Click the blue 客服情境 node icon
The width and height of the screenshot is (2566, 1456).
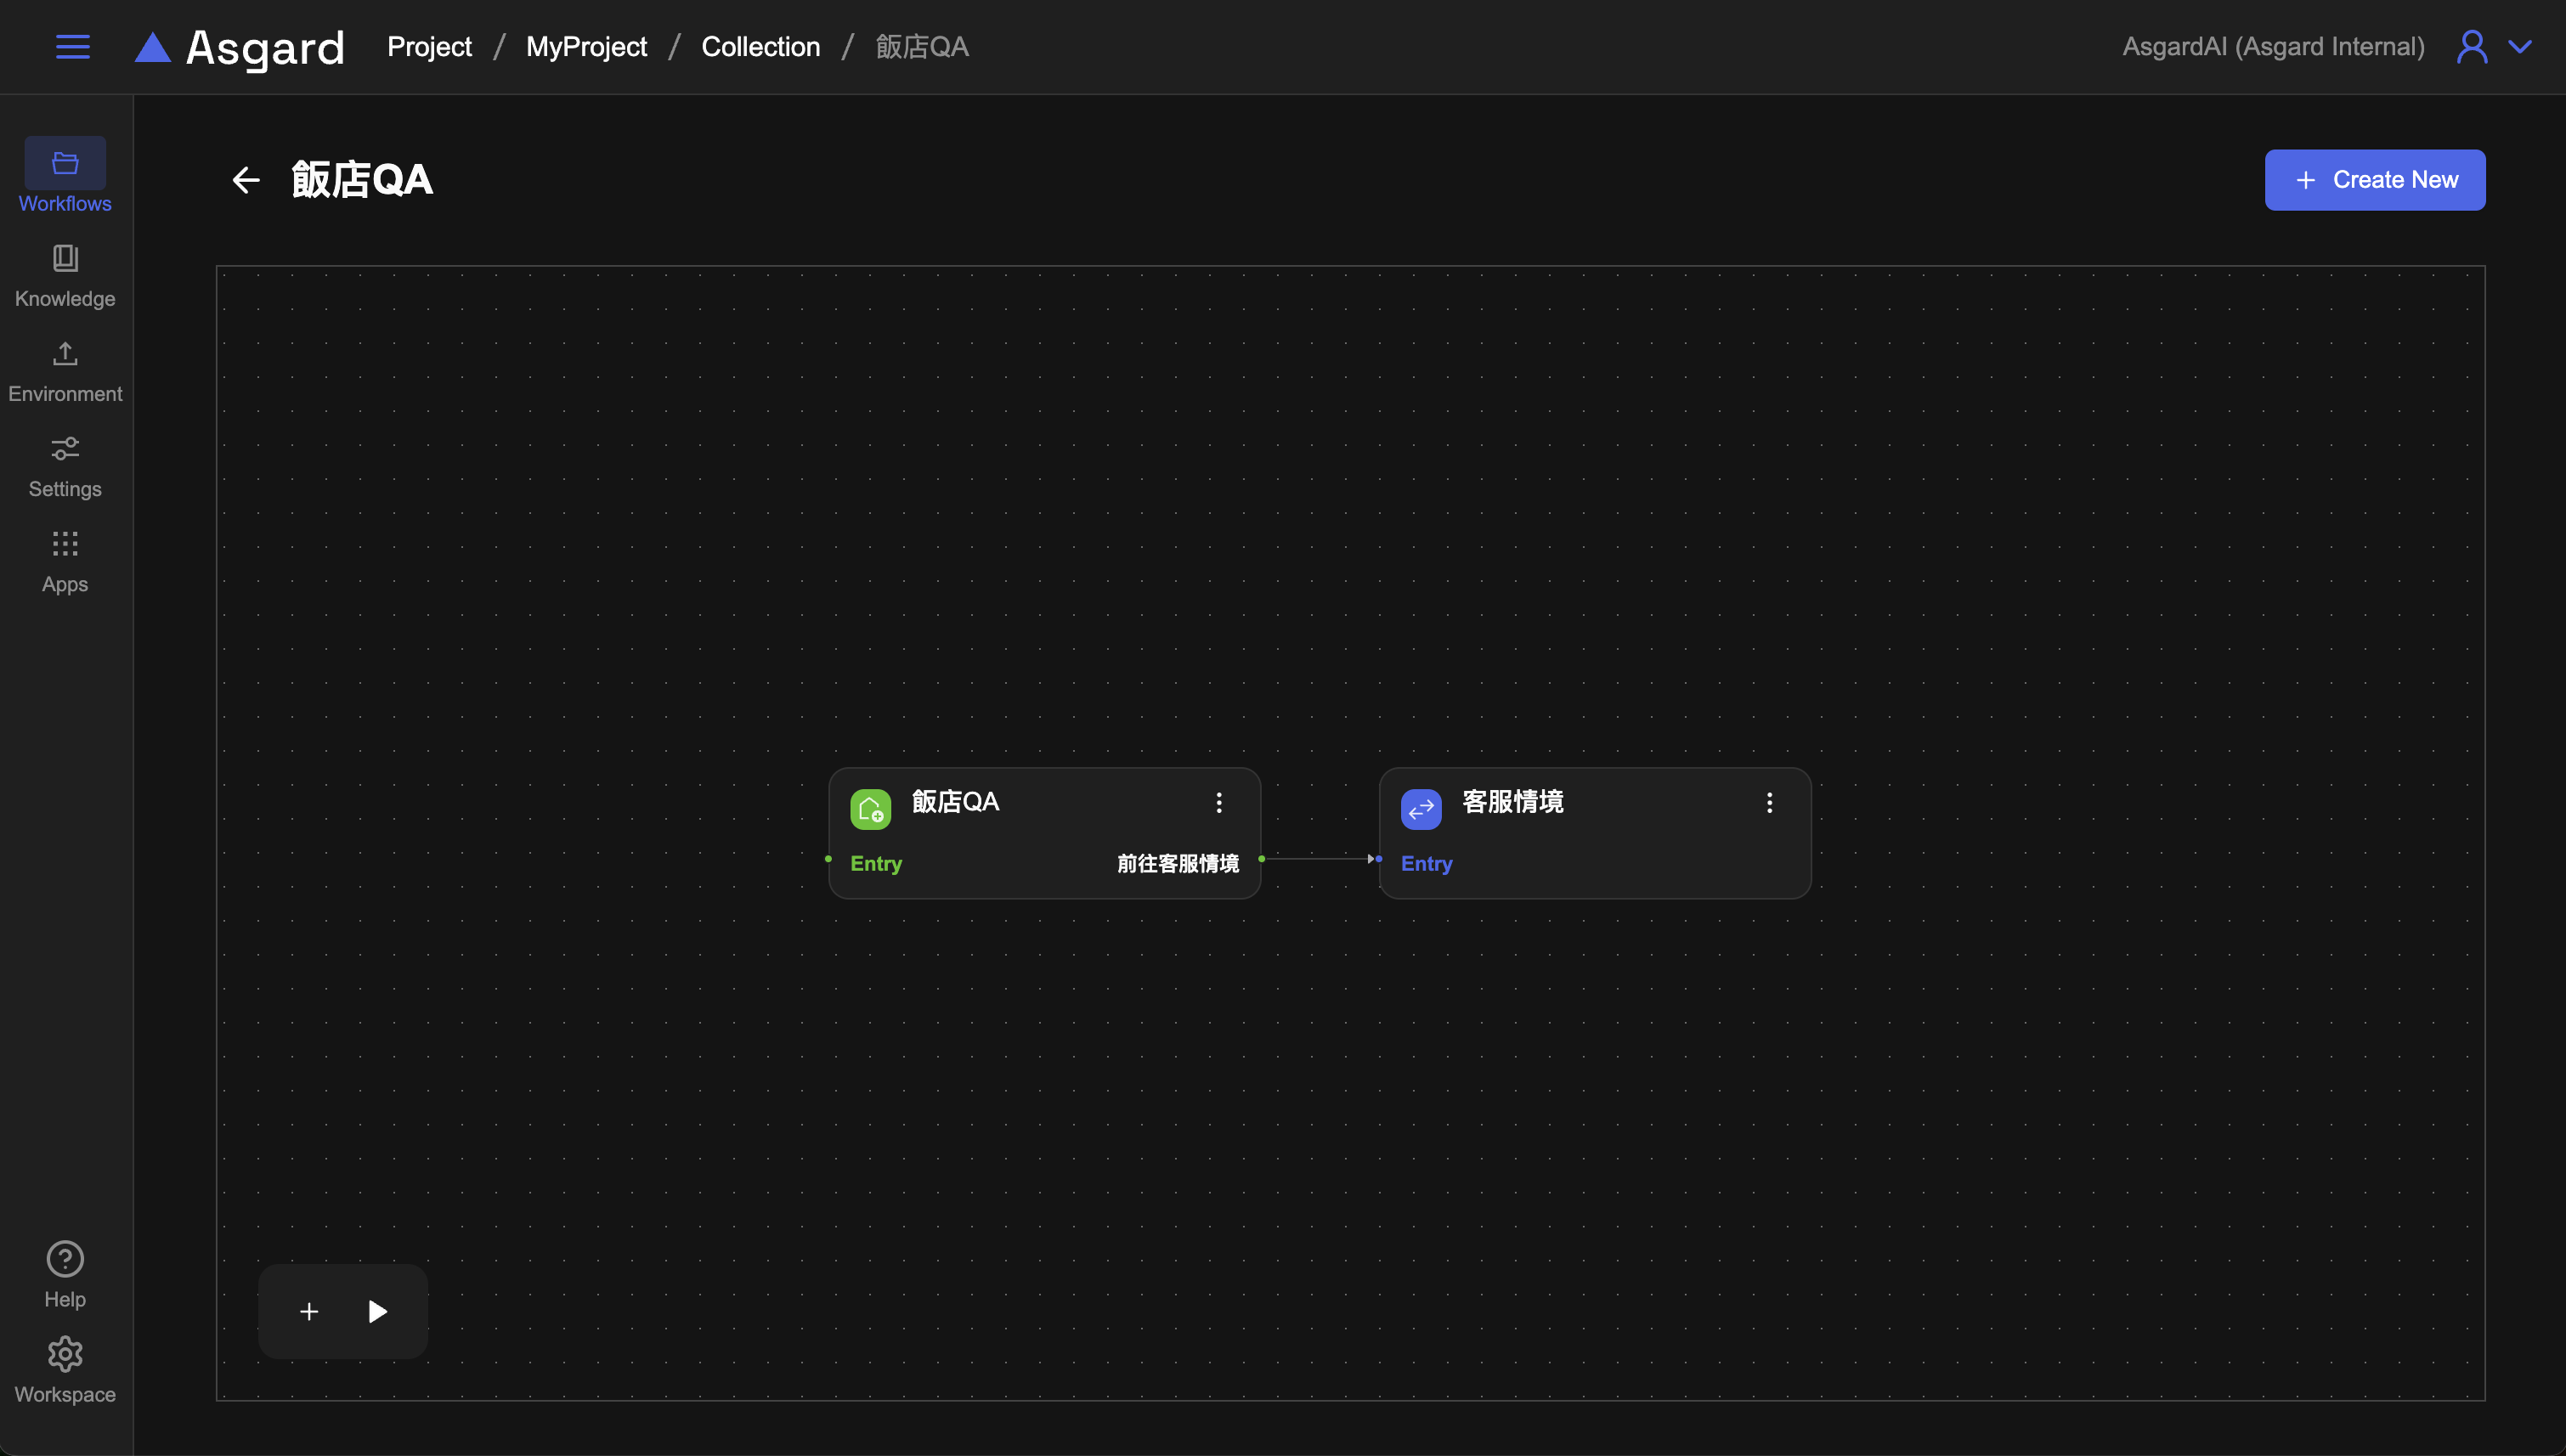coord(1421,809)
